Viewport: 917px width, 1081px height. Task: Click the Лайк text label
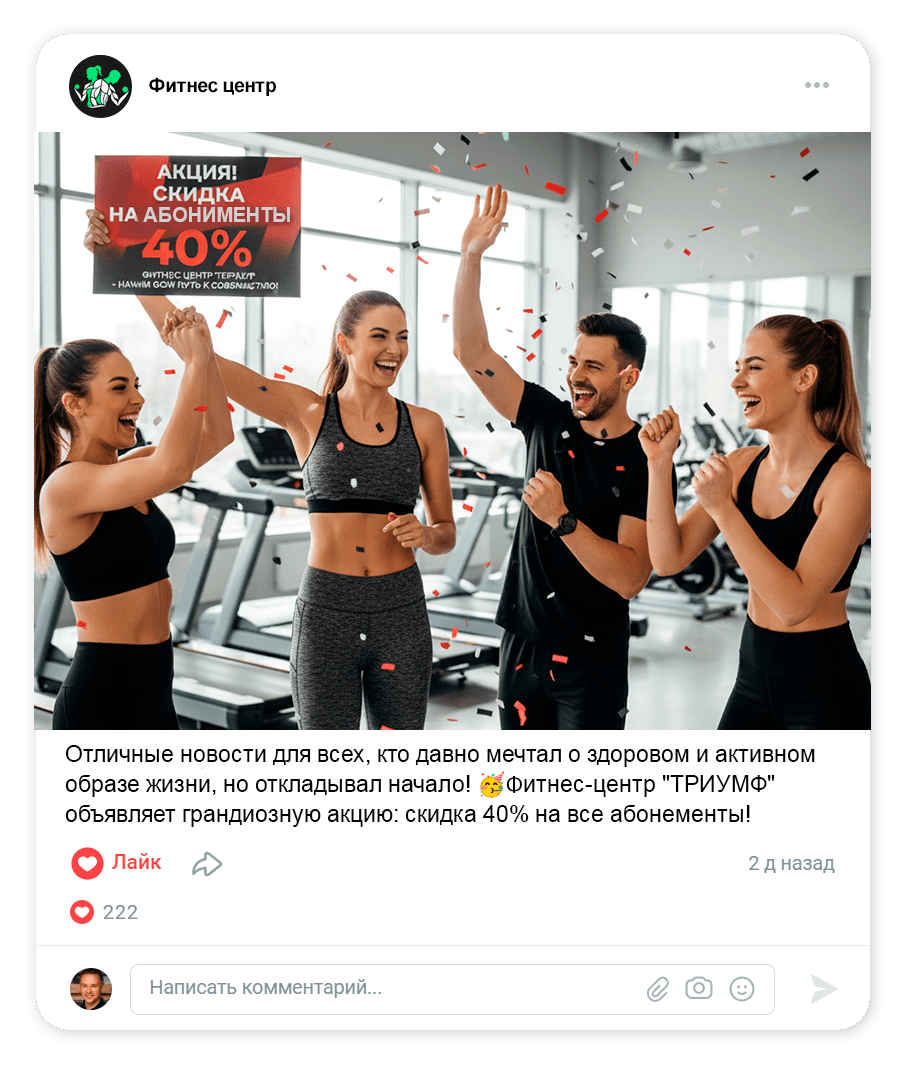pyautogui.click(x=137, y=862)
